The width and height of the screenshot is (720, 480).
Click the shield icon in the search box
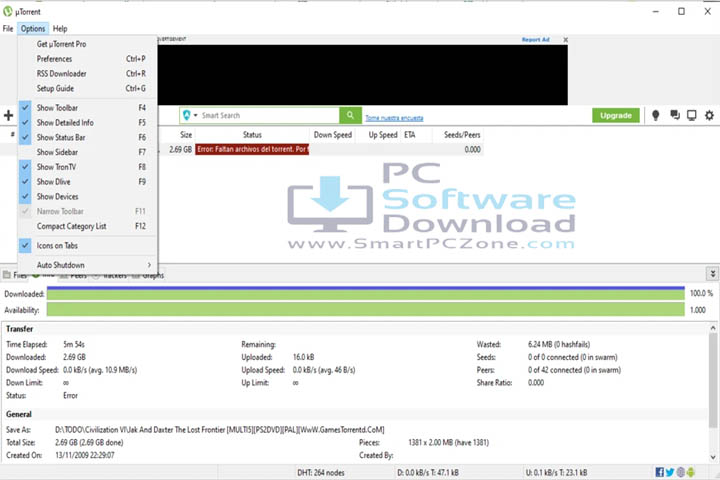[x=186, y=115]
